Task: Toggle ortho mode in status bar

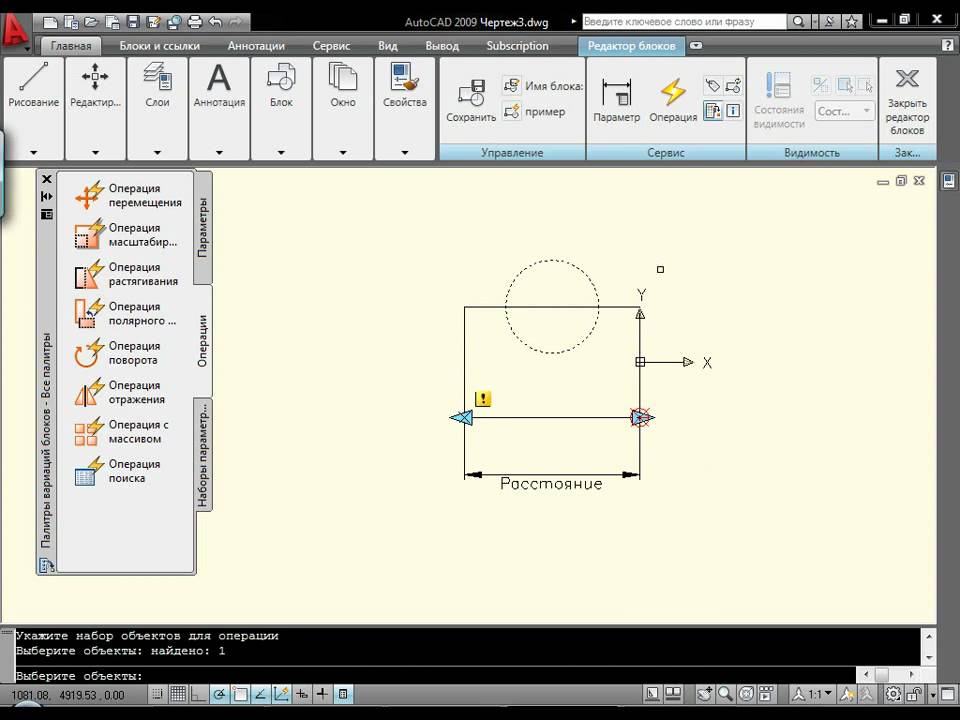Action: coord(199,694)
